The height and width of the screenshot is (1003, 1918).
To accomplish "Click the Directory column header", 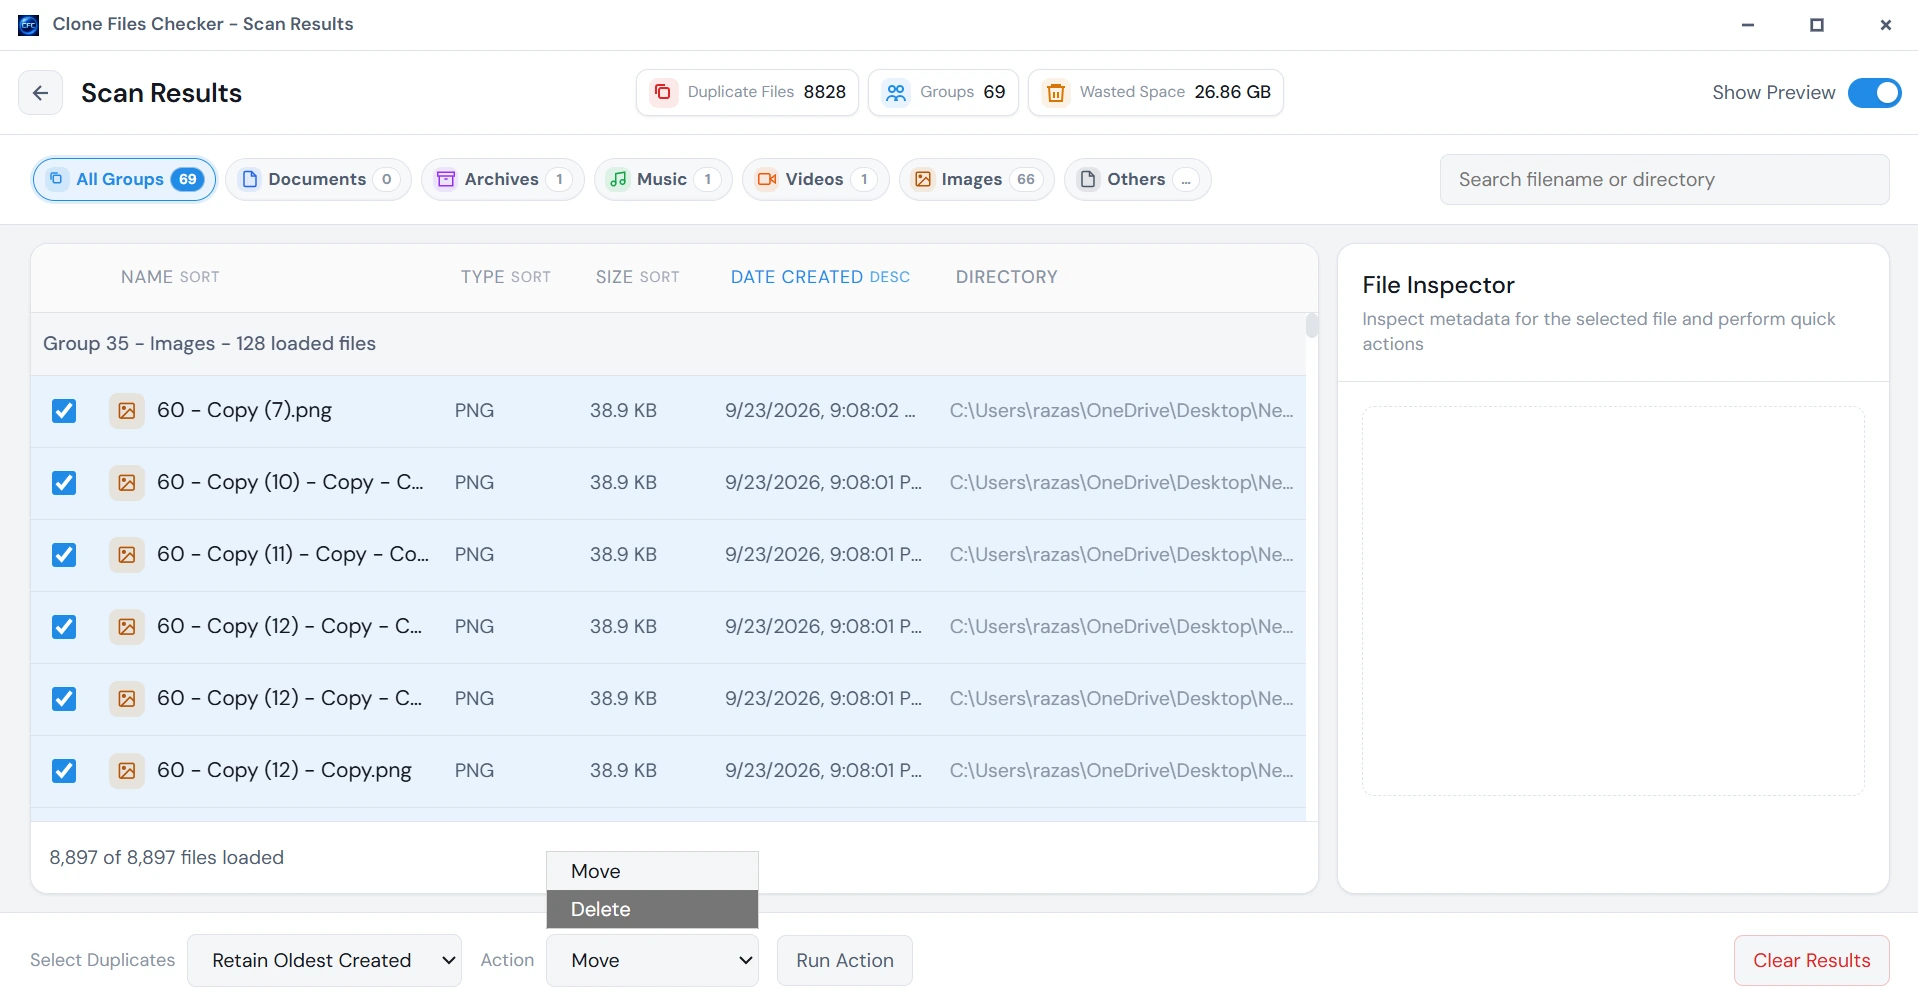I will tap(1006, 277).
